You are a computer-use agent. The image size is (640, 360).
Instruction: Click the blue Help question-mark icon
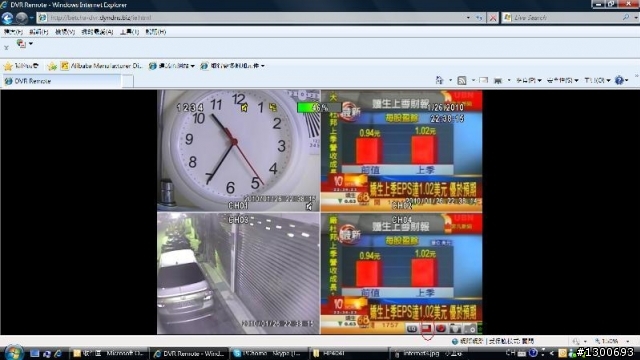[x=619, y=80]
